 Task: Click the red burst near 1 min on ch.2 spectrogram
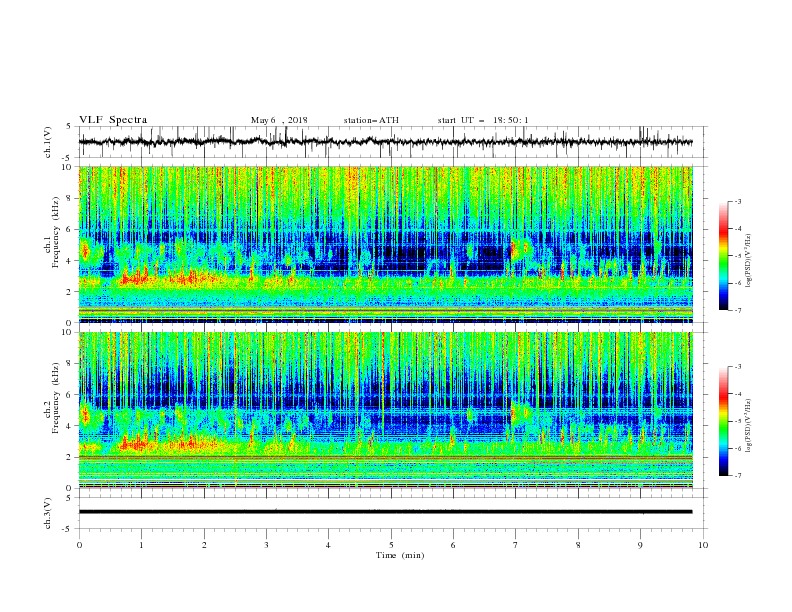(x=134, y=444)
